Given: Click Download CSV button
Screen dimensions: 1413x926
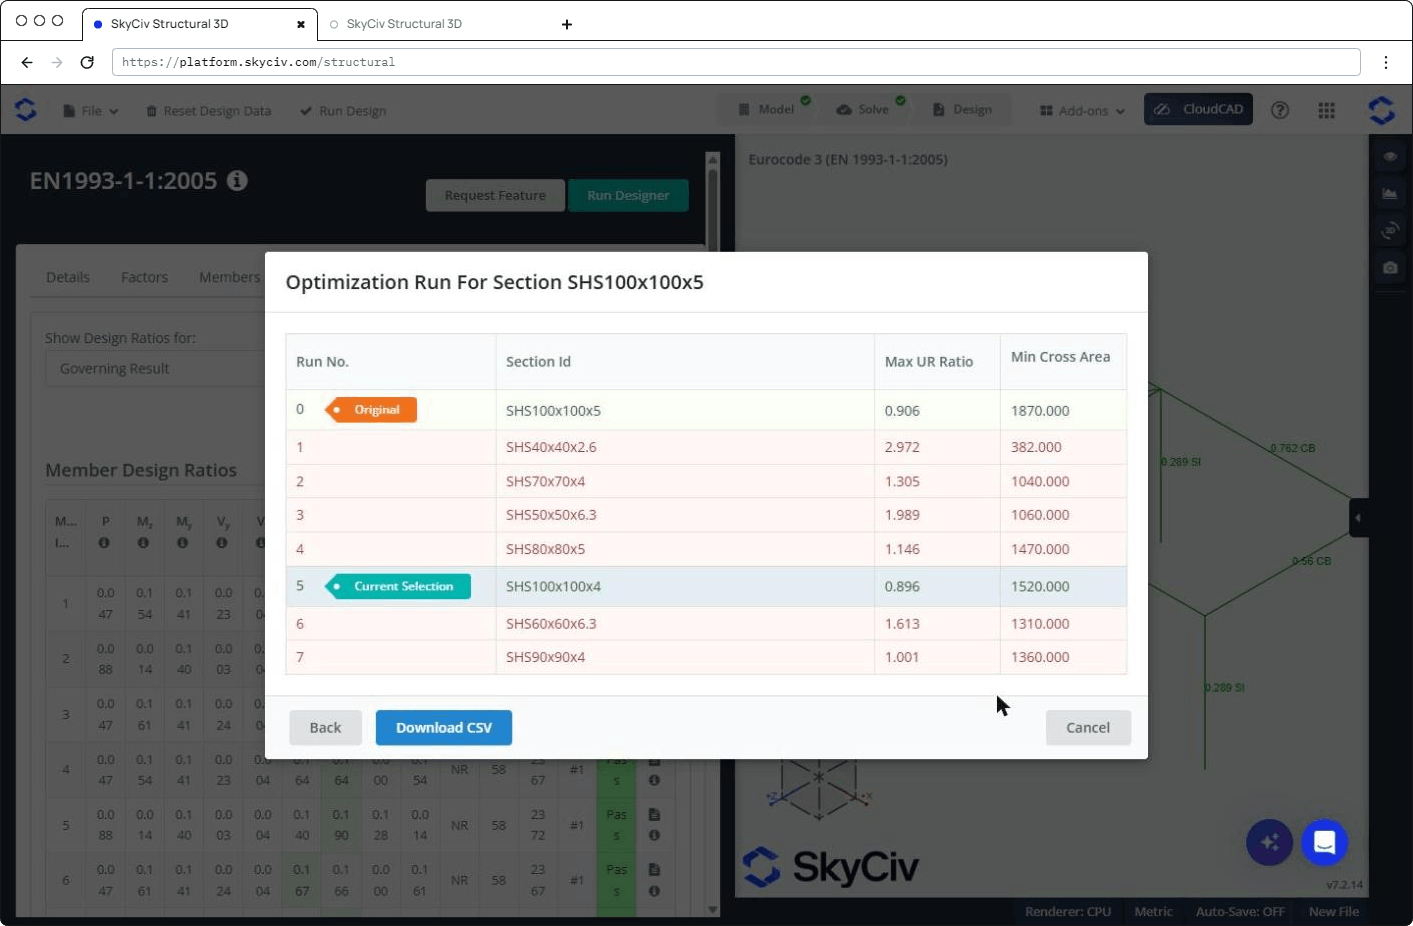Looking at the screenshot, I should 444,728.
